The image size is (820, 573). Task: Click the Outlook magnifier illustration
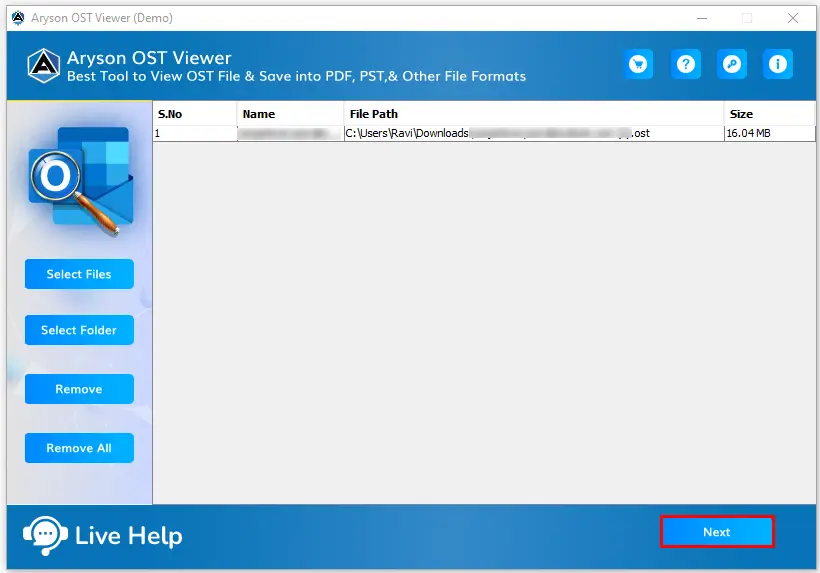coord(81,181)
